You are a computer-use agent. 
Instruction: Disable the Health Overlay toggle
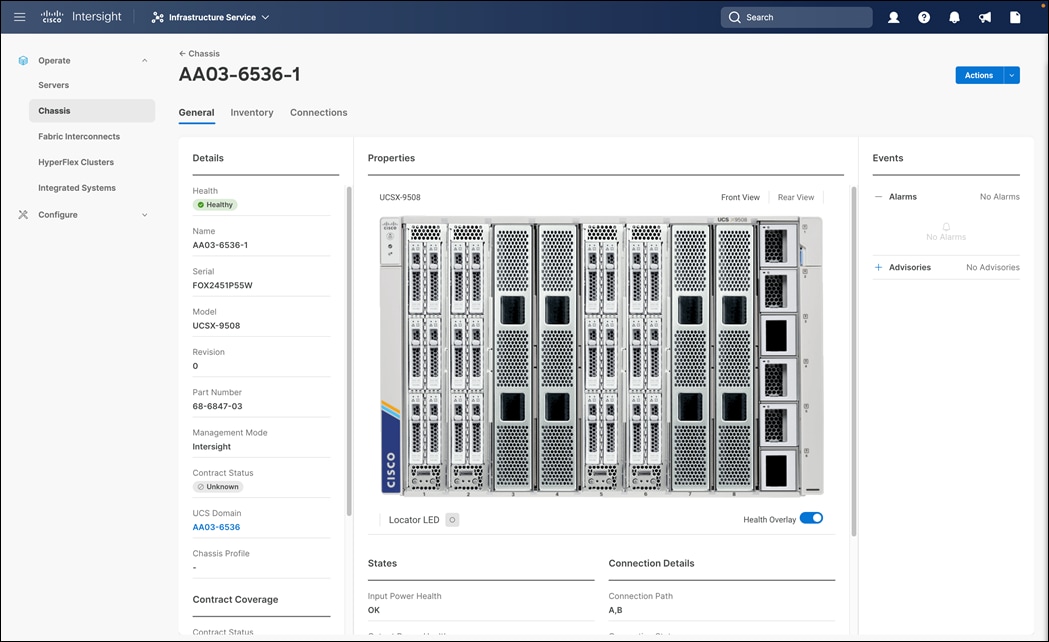pyautogui.click(x=811, y=518)
